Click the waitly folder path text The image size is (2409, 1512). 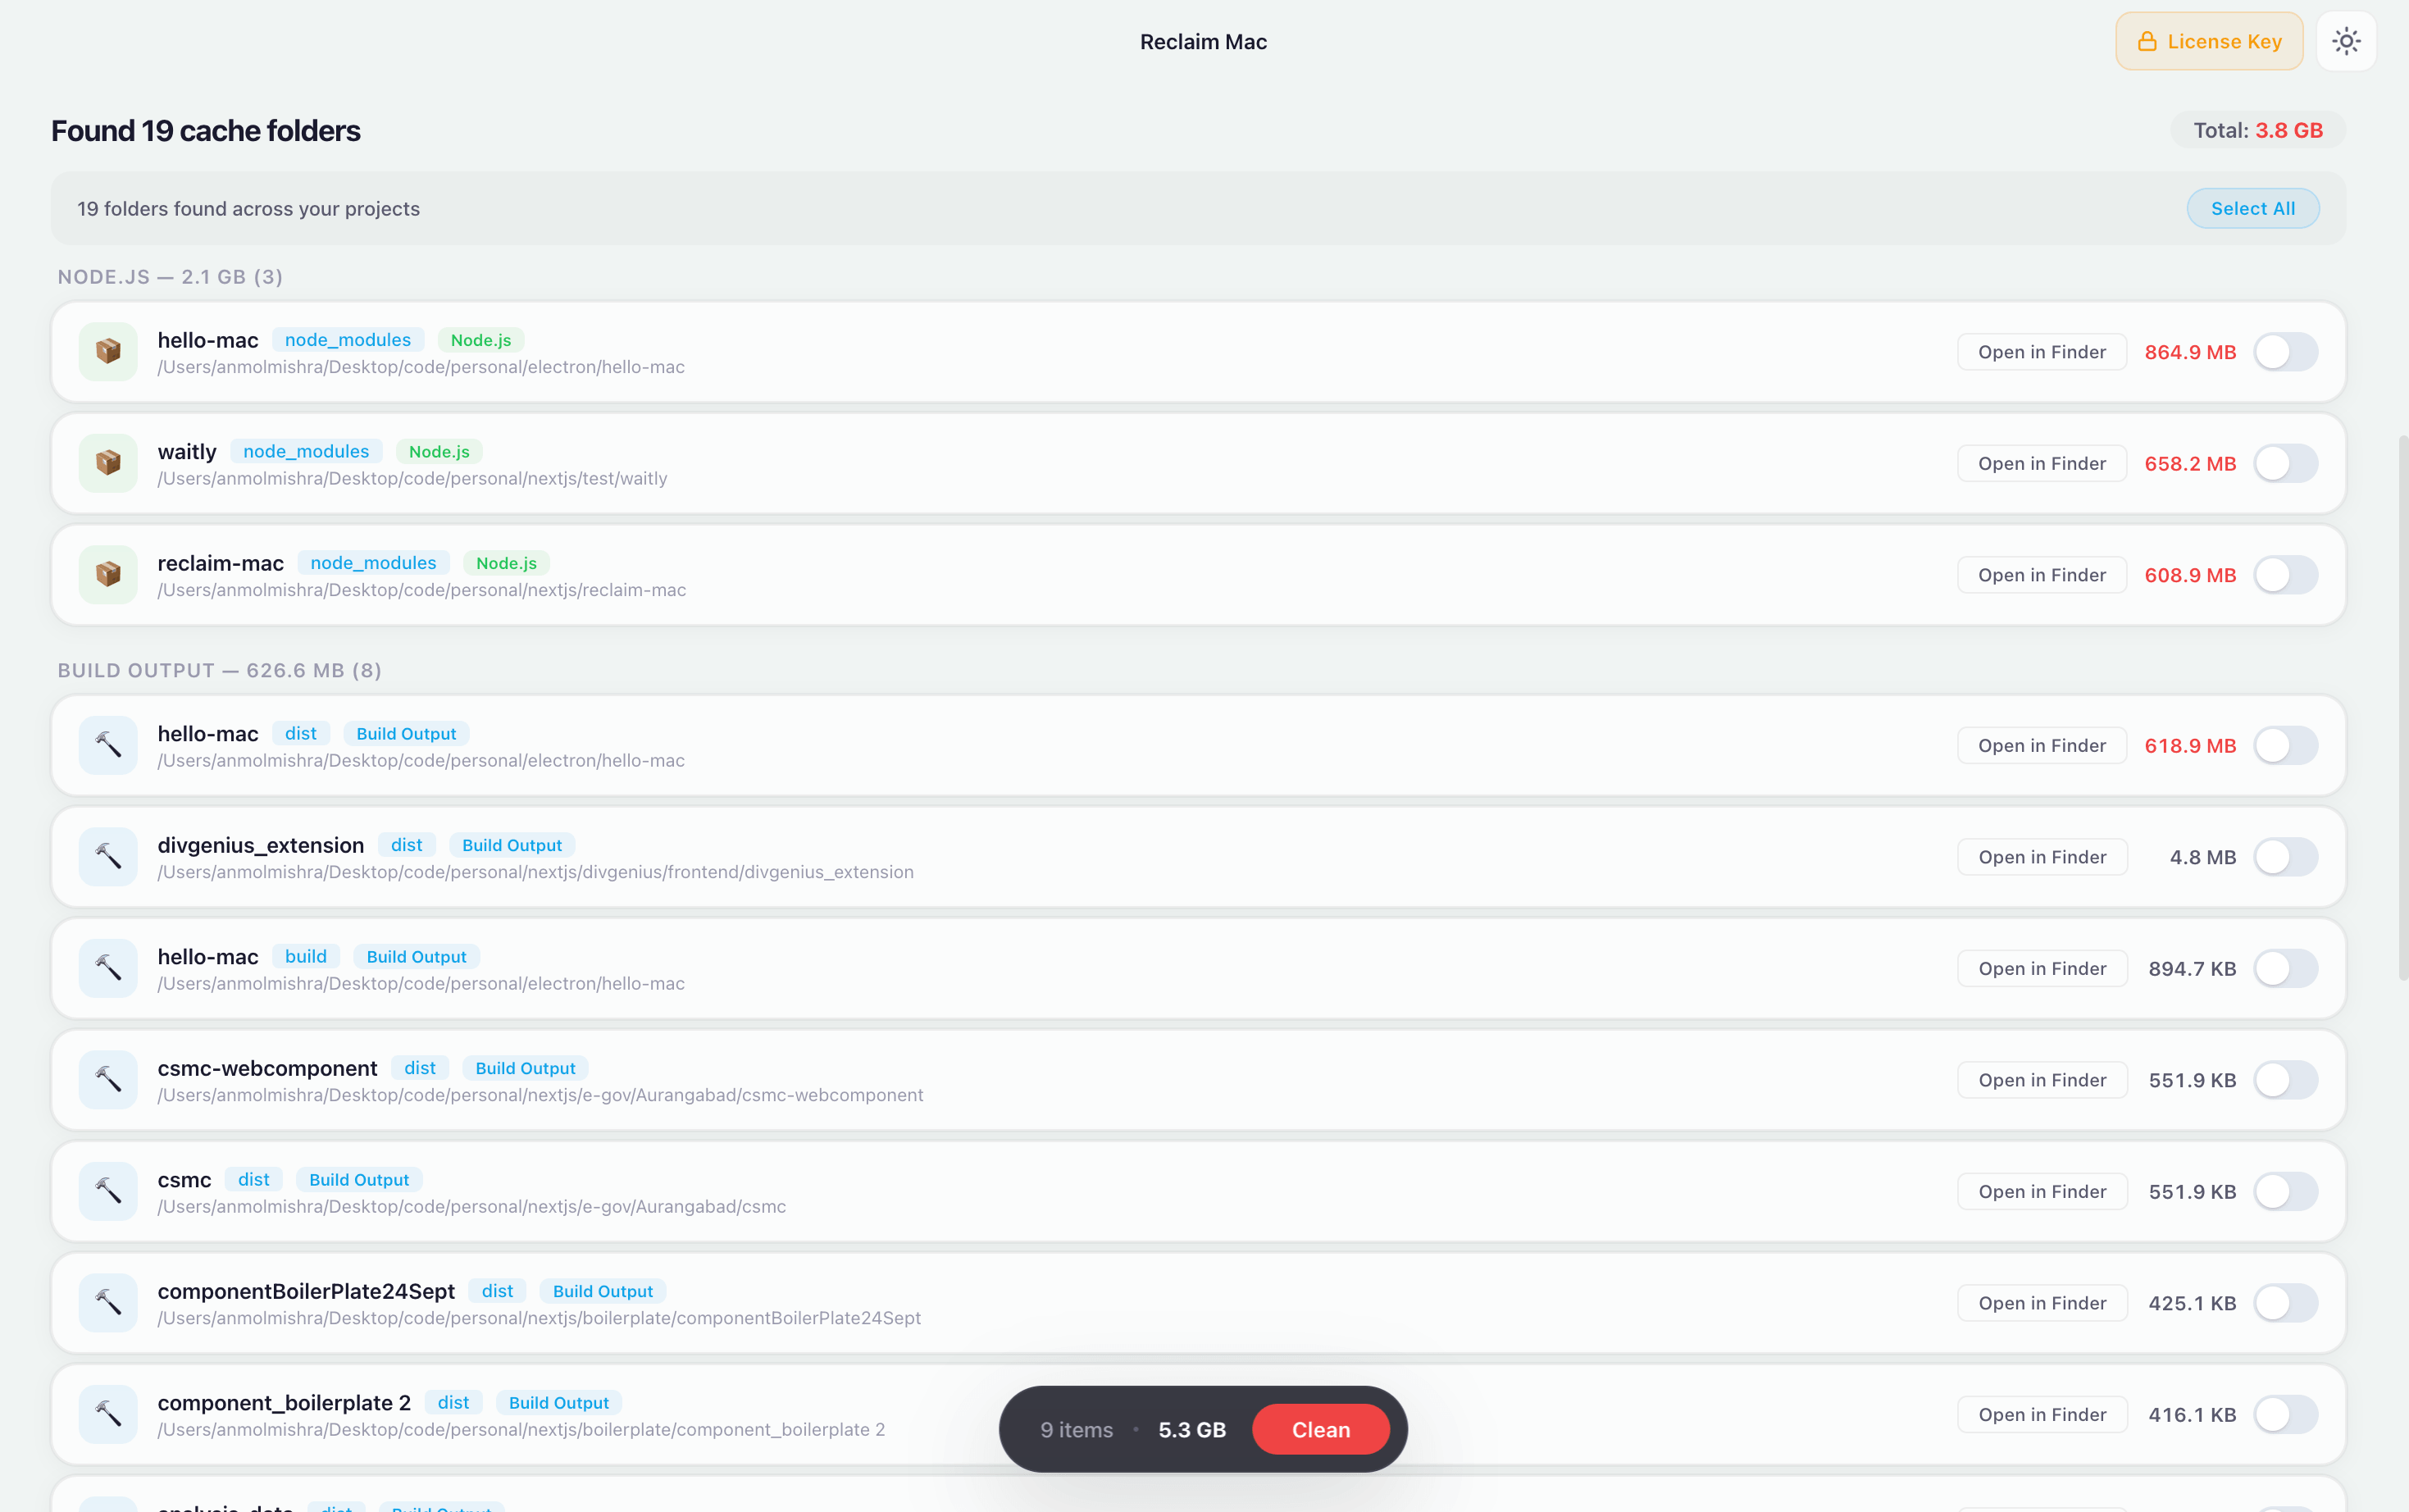pos(412,478)
